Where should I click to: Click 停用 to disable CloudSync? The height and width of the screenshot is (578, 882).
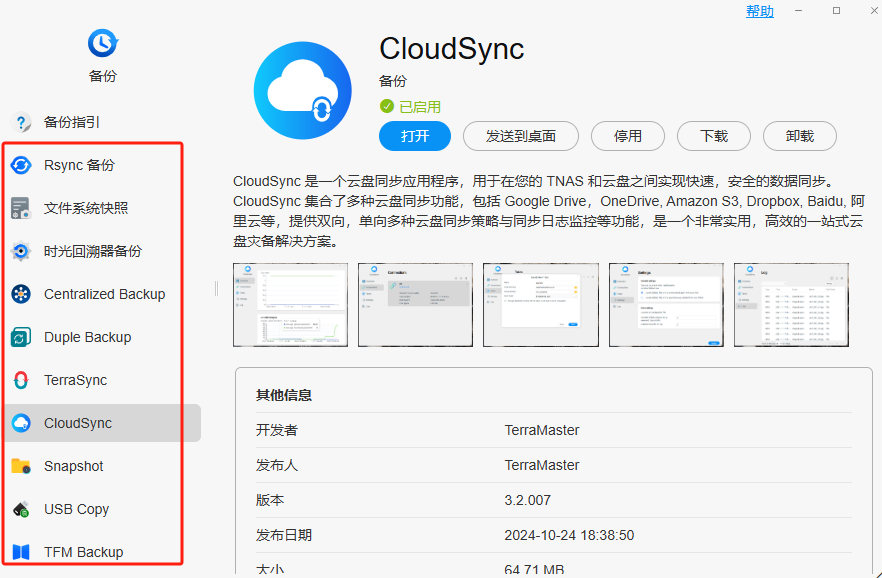pos(627,136)
